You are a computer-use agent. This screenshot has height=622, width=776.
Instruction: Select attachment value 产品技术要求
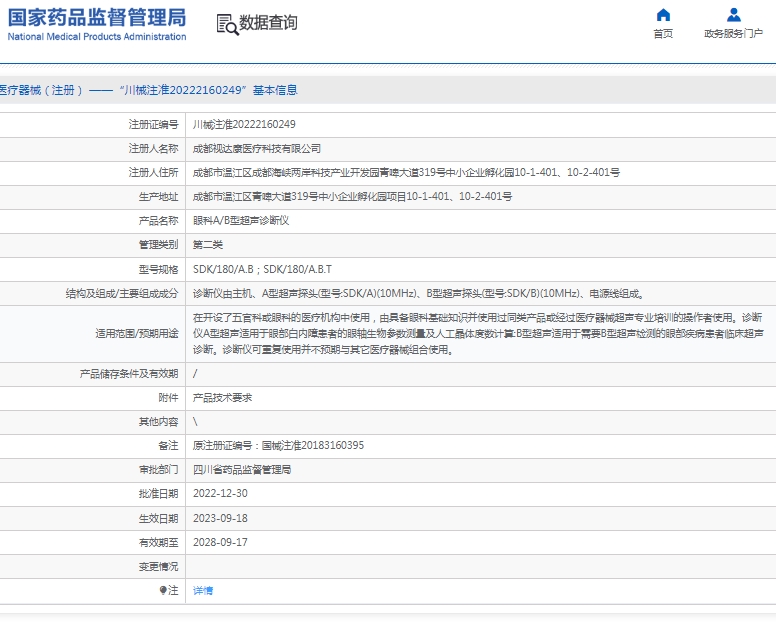click(222, 397)
